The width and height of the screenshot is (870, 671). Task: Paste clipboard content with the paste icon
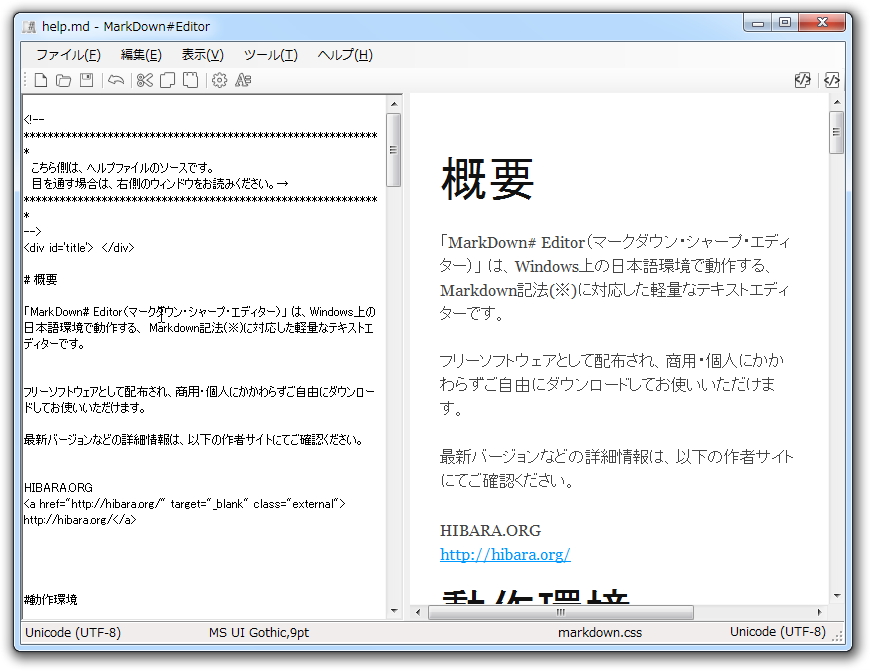pos(191,80)
